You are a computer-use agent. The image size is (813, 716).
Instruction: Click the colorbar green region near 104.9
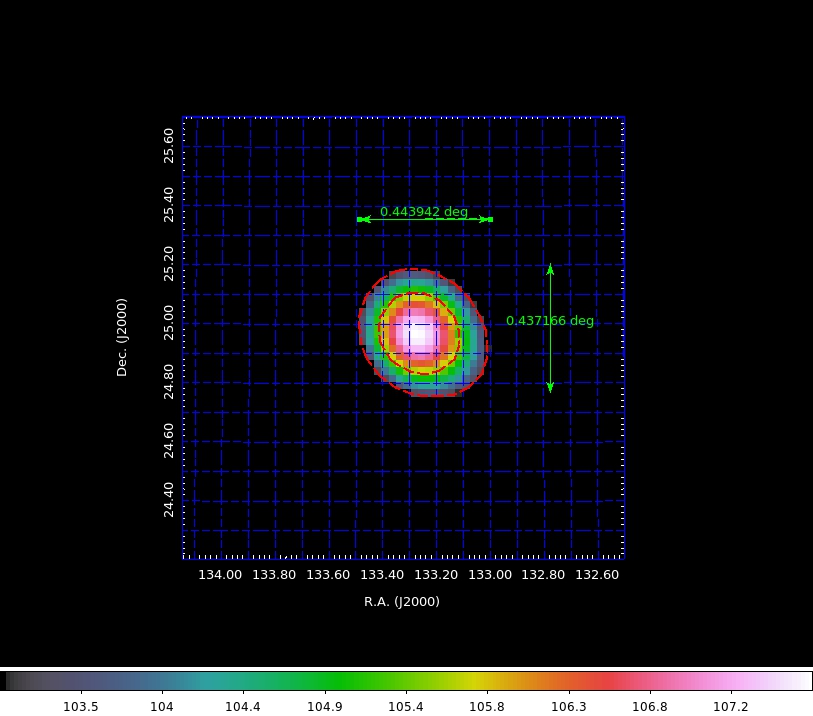coord(325,681)
